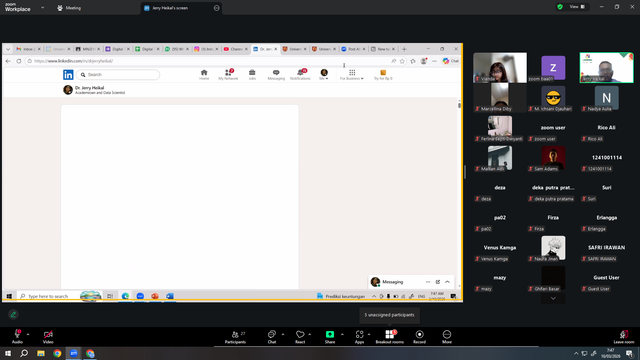Open LinkedIn Jobs
The image size is (640, 360).
point(252,75)
